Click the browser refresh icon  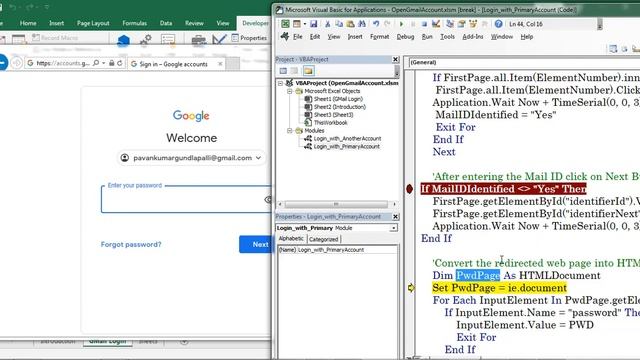(x=120, y=63)
